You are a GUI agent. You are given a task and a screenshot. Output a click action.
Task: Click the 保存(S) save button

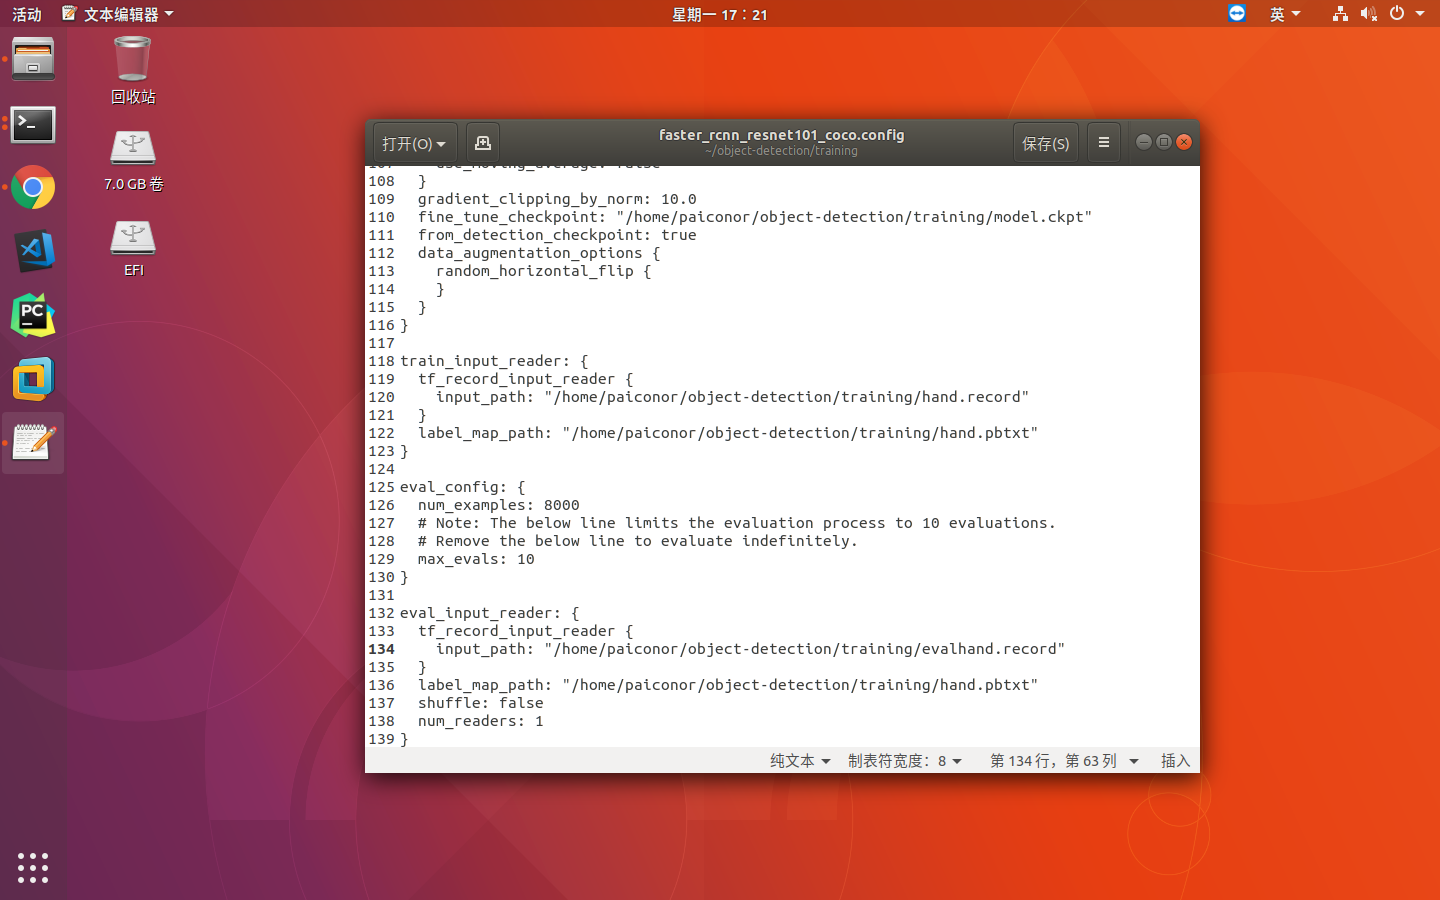1045,143
